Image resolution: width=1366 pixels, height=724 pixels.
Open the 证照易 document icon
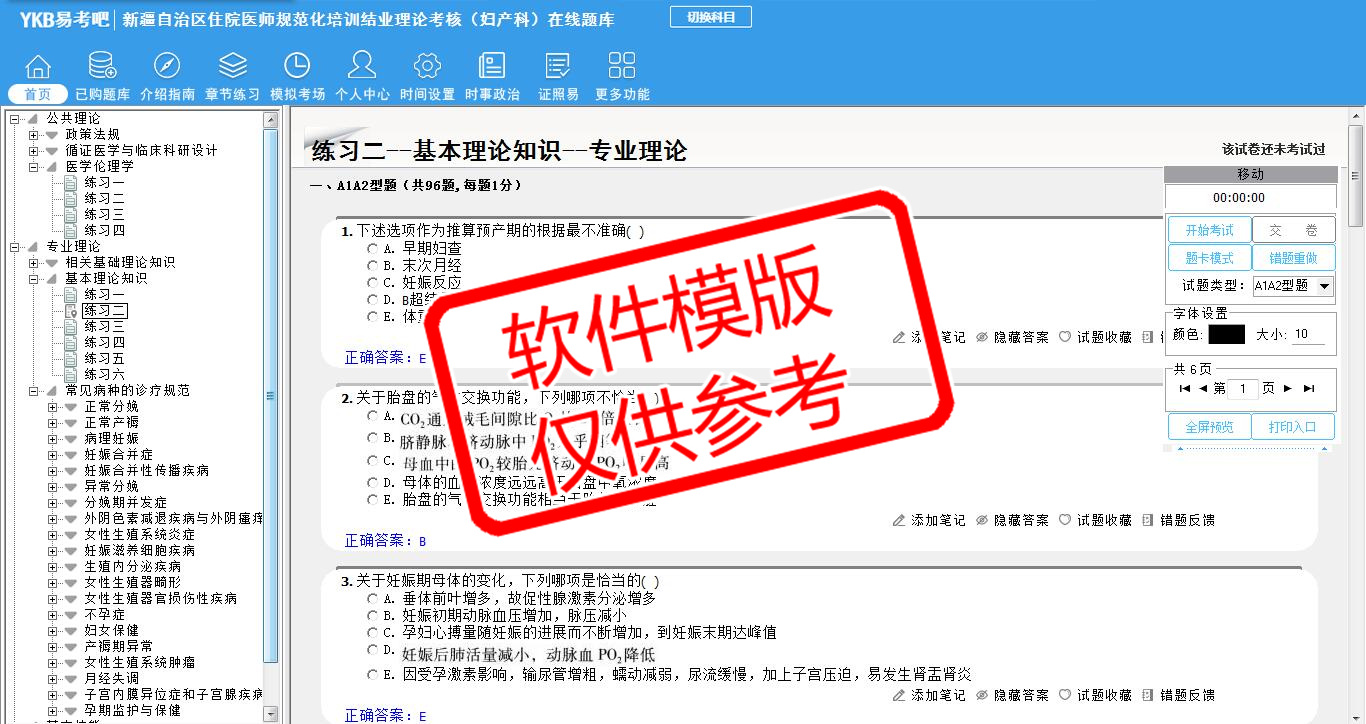[x=558, y=66]
